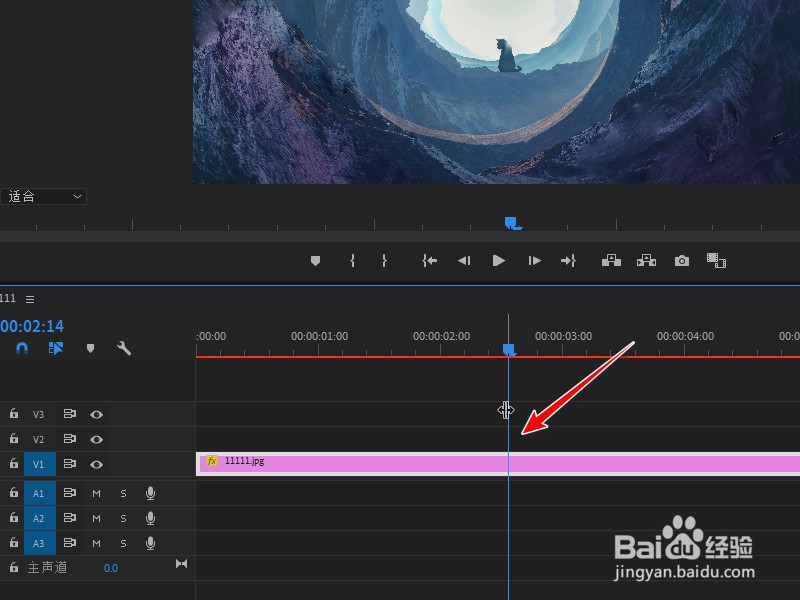The height and width of the screenshot is (600, 800).
Task: Toggle track targeting for V1
Action: click(39, 464)
